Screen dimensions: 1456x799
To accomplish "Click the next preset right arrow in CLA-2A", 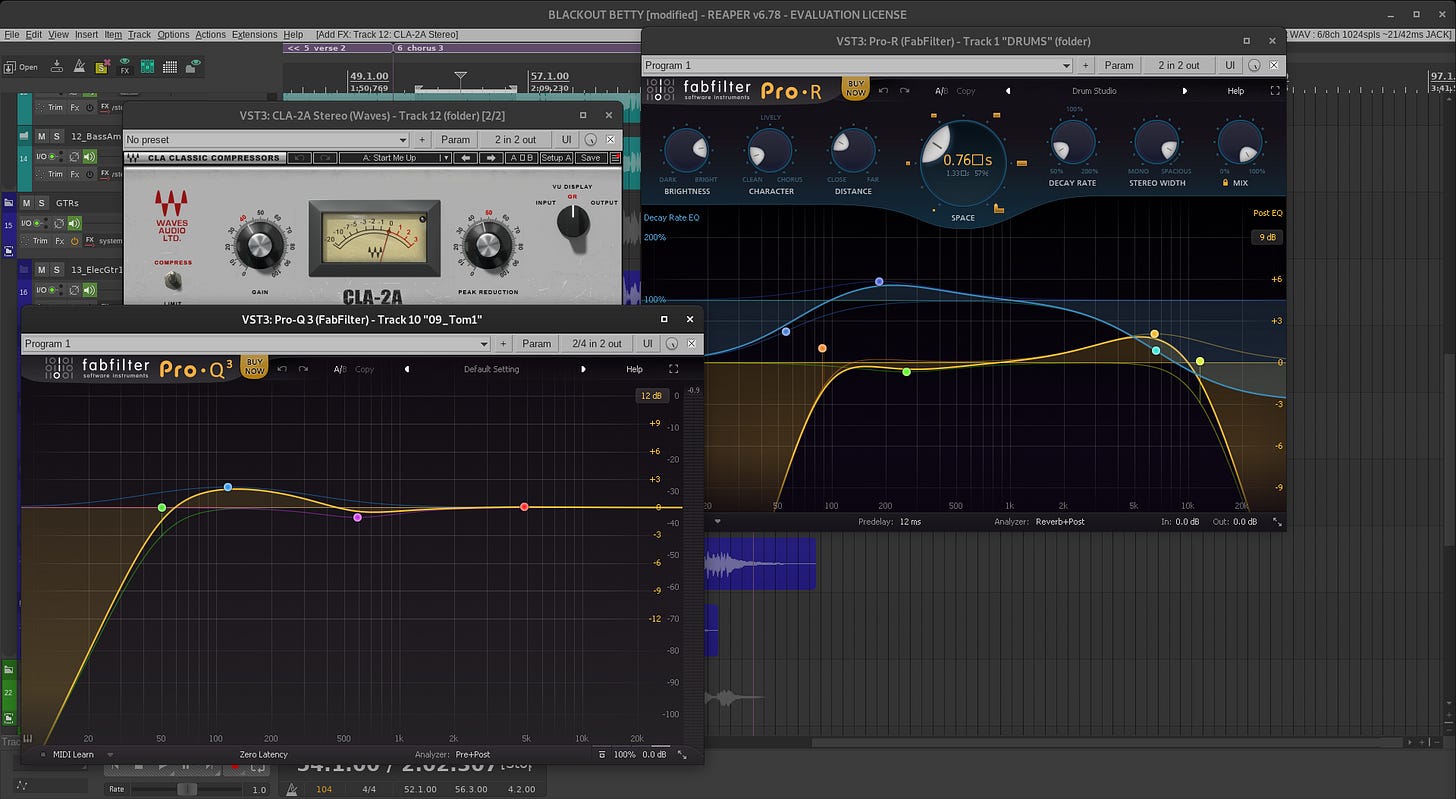I will [490, 158].
